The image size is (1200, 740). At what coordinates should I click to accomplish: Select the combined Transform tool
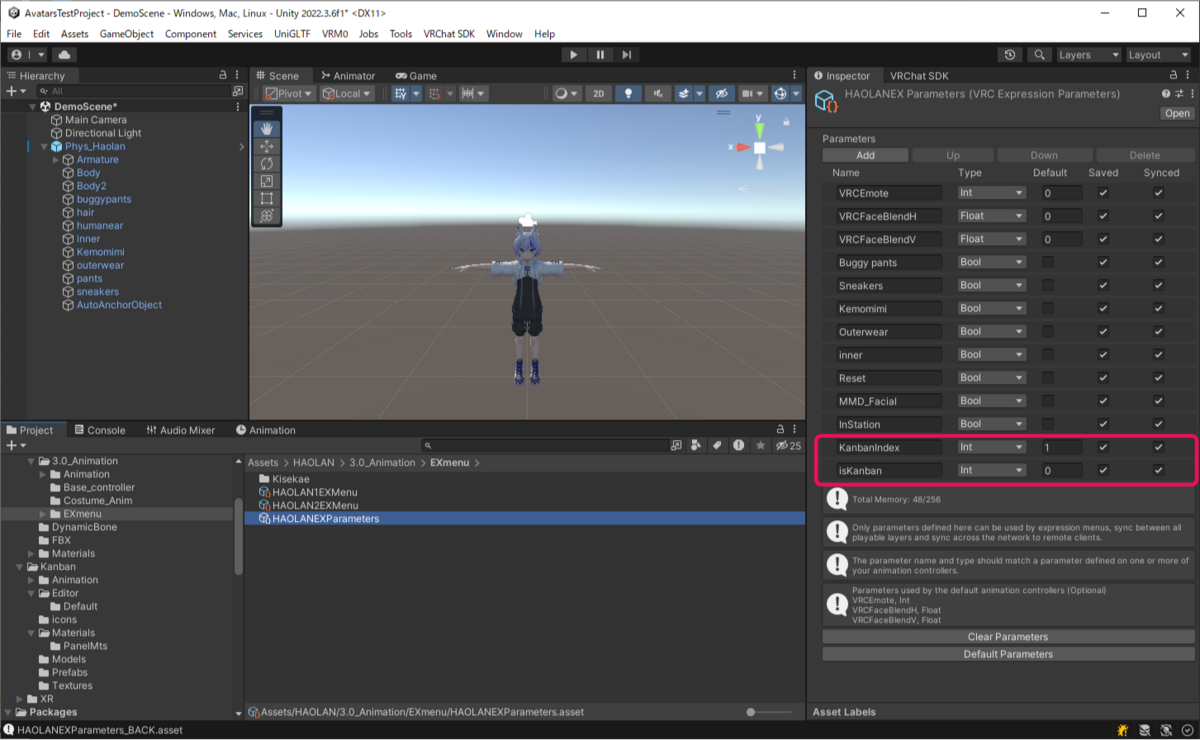[x=267, y=215]
